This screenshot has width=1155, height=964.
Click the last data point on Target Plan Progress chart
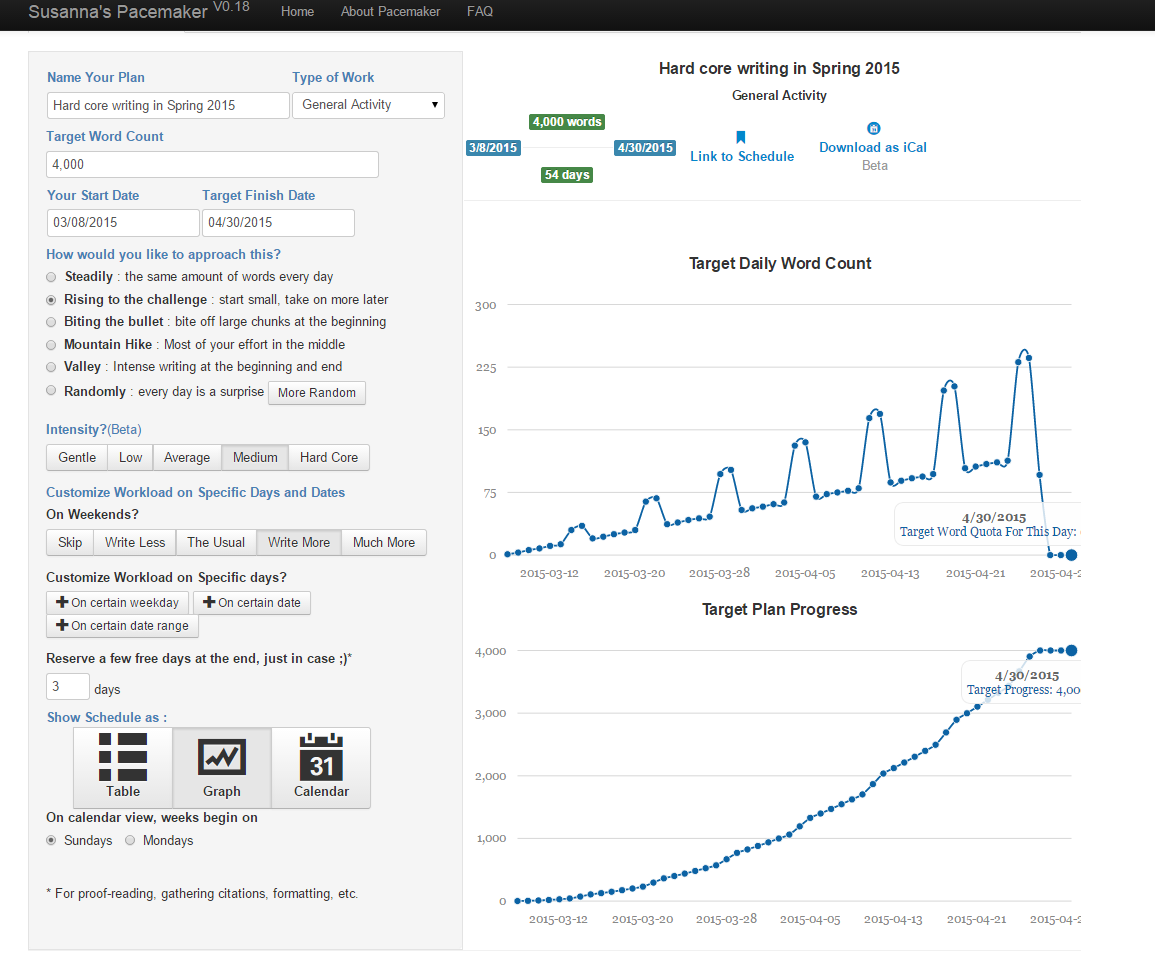click(x=1072, y=650)
